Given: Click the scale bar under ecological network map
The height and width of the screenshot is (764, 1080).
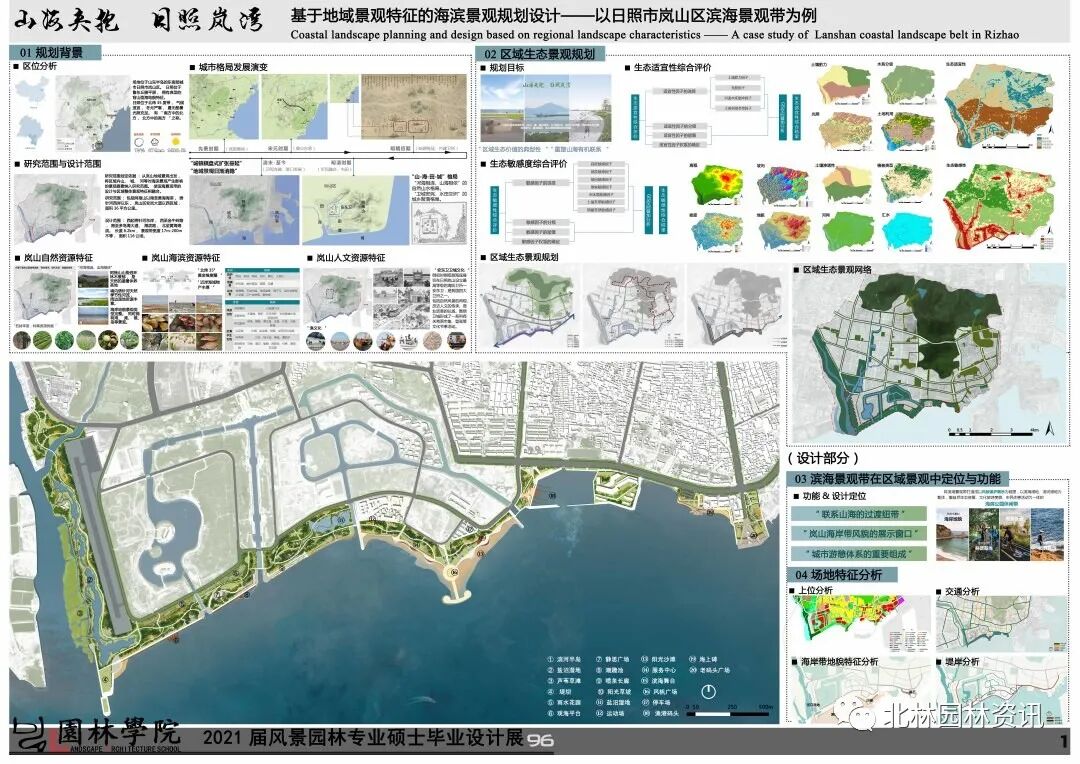Looking at the screenshot, I should (992, 432).
